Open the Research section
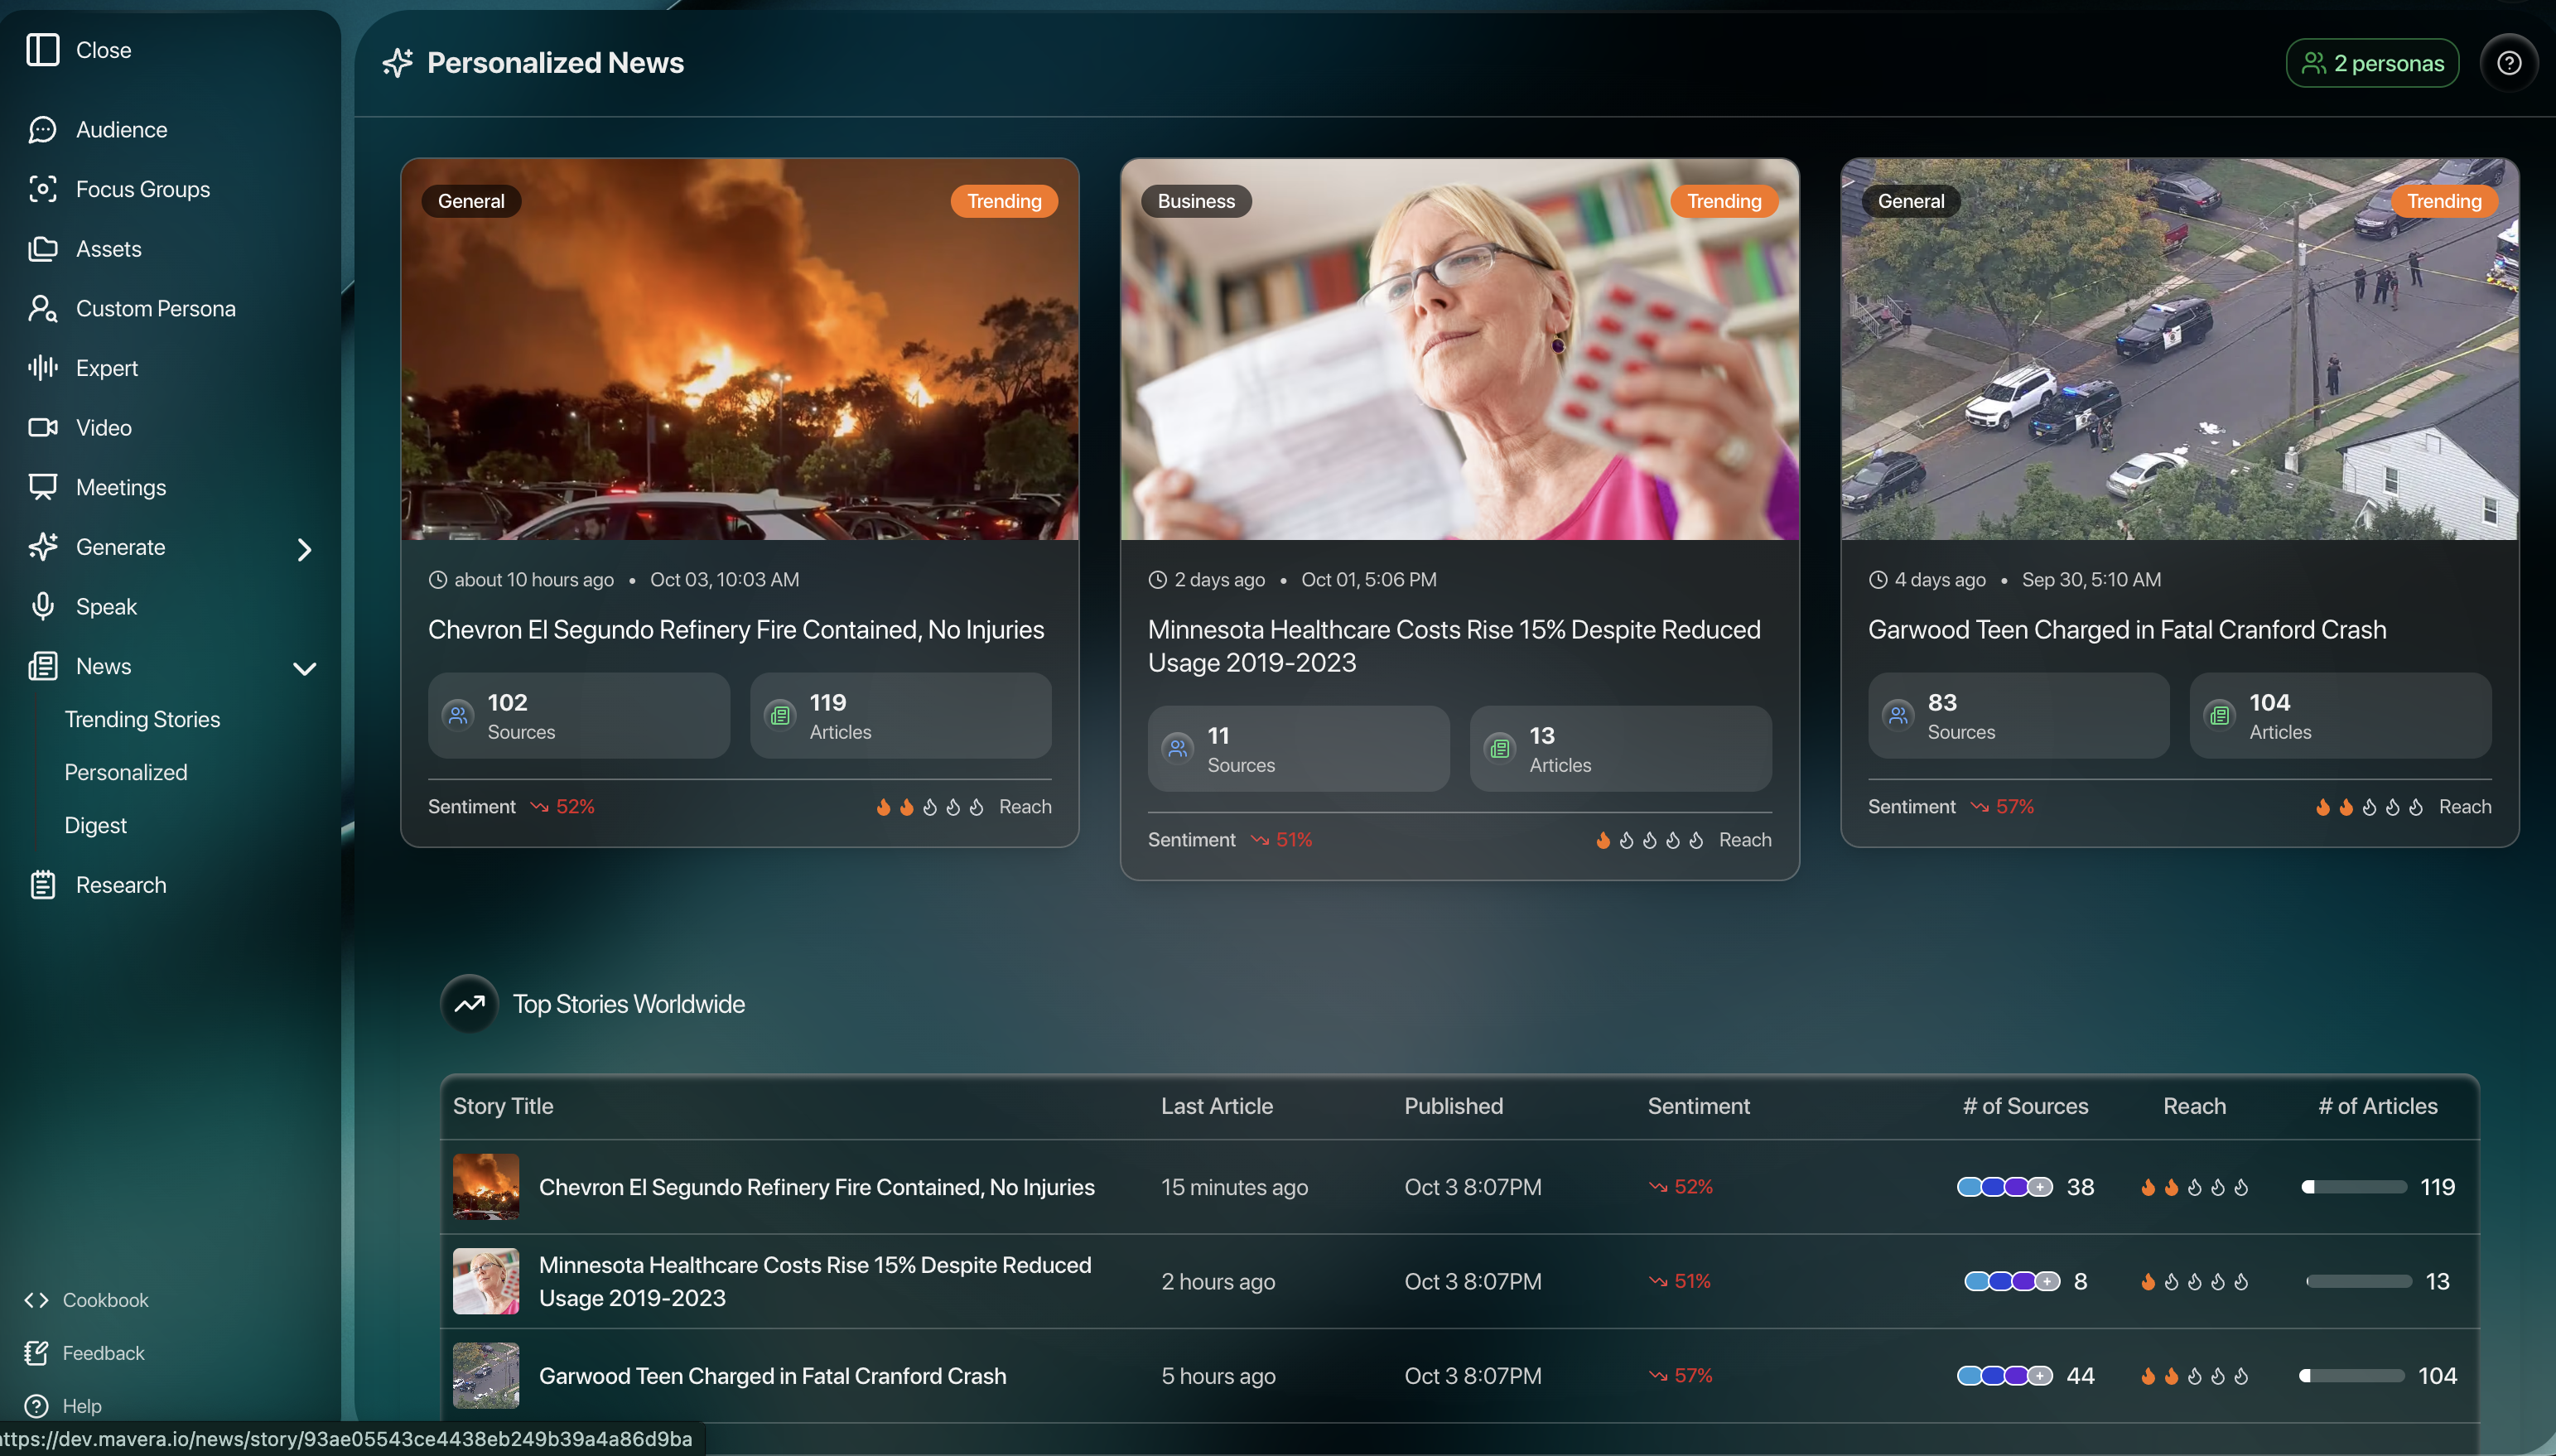The width and height of the screenshot is (2556, 1456). [121, 884]
